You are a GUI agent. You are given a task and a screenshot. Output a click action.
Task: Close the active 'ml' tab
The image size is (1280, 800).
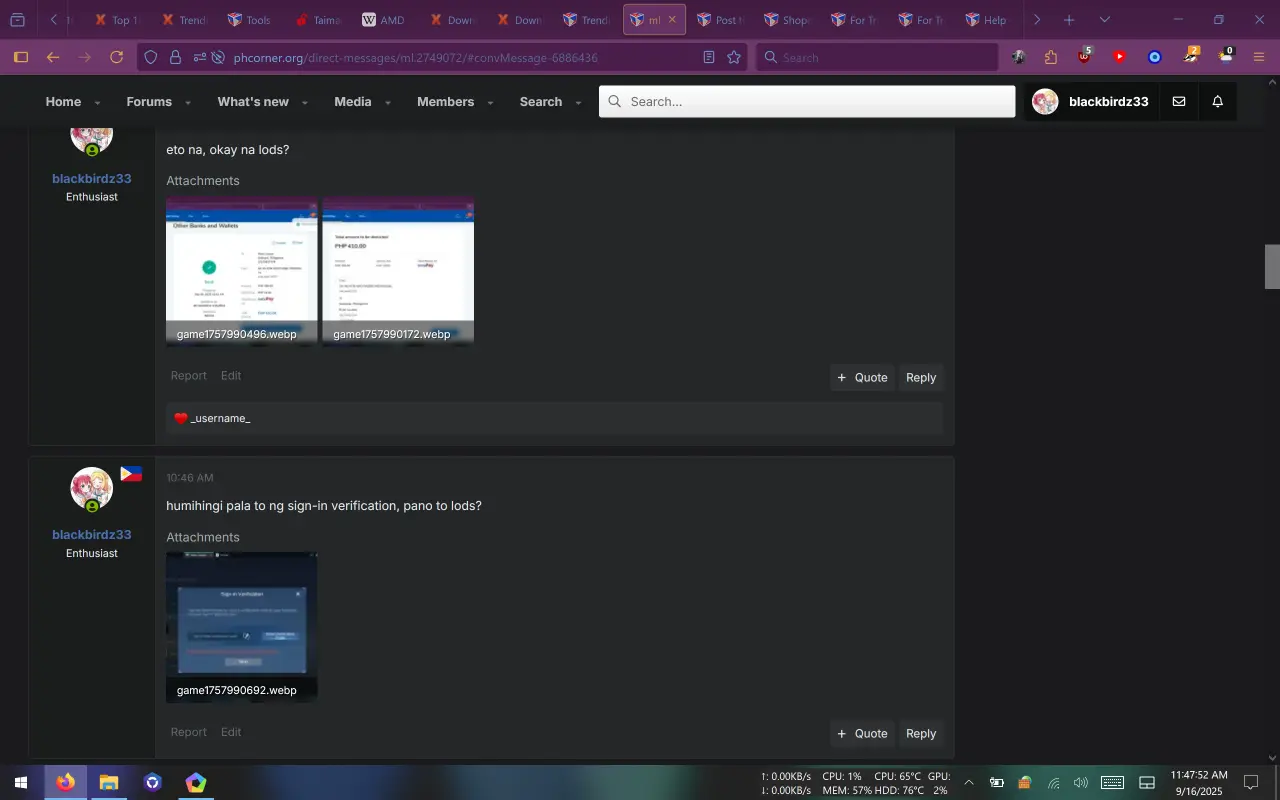pos(672,20)
